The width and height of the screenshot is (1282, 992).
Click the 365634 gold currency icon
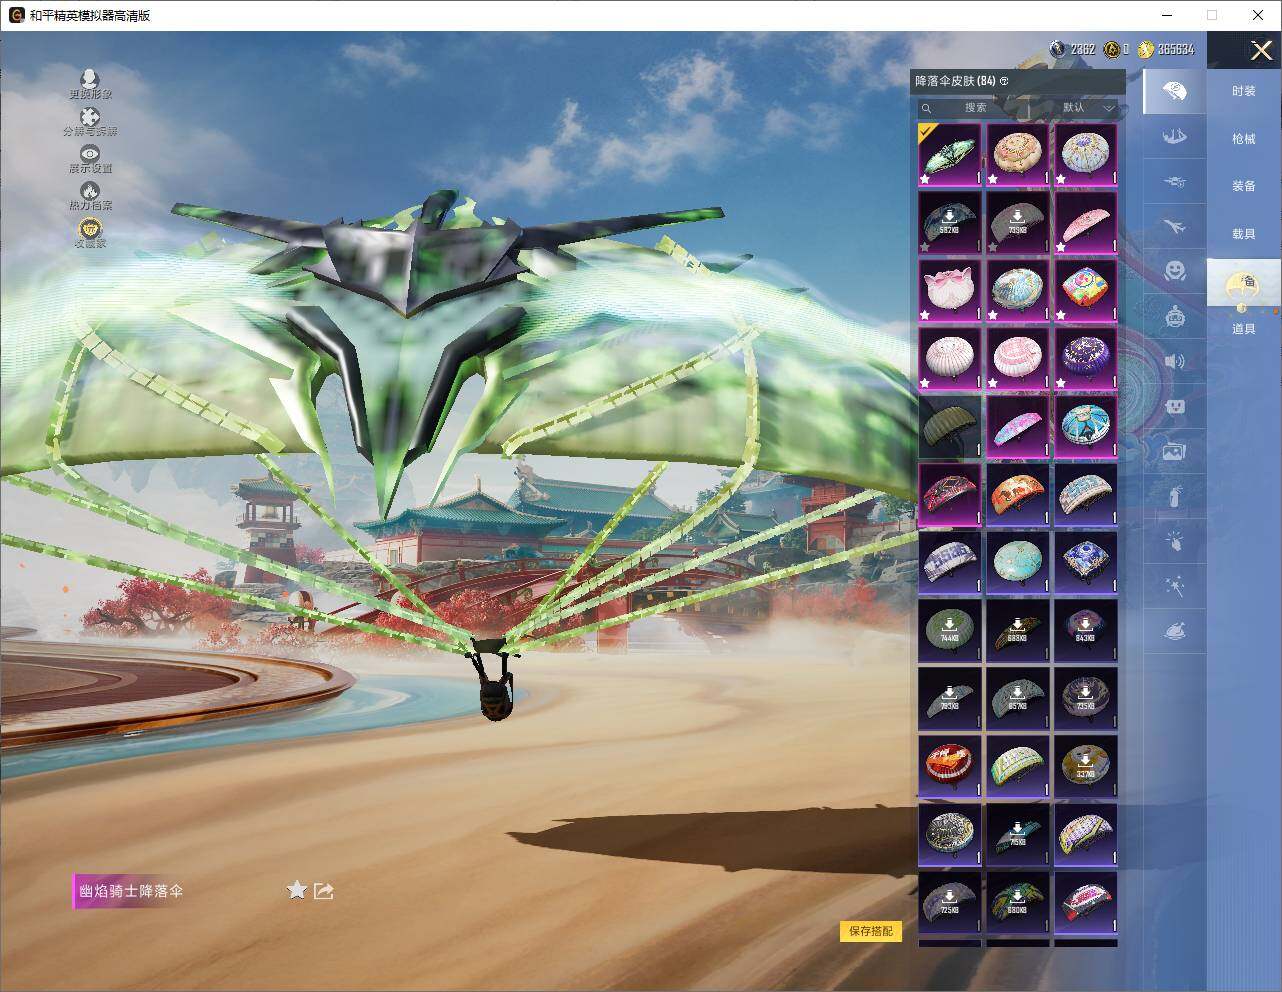tap(1144, 49)
